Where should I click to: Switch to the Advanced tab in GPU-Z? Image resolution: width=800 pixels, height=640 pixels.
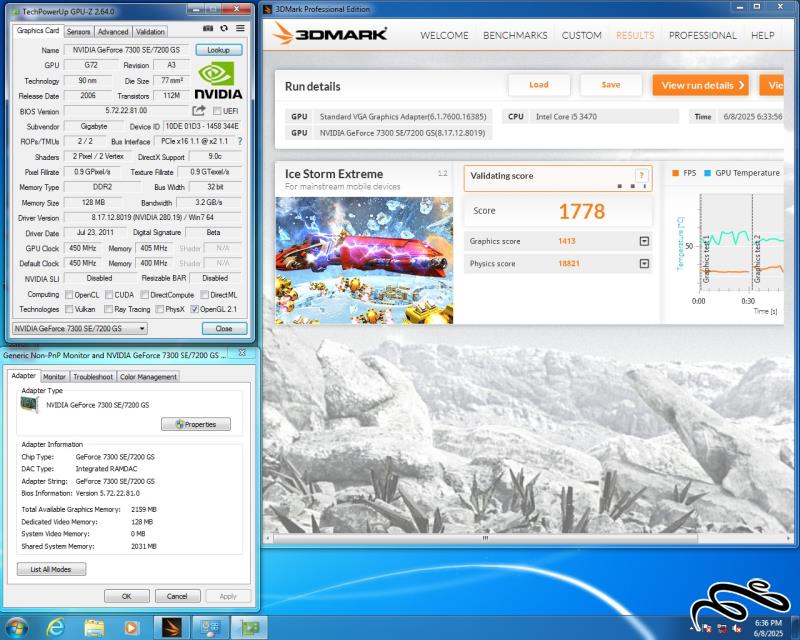(113, 32)
